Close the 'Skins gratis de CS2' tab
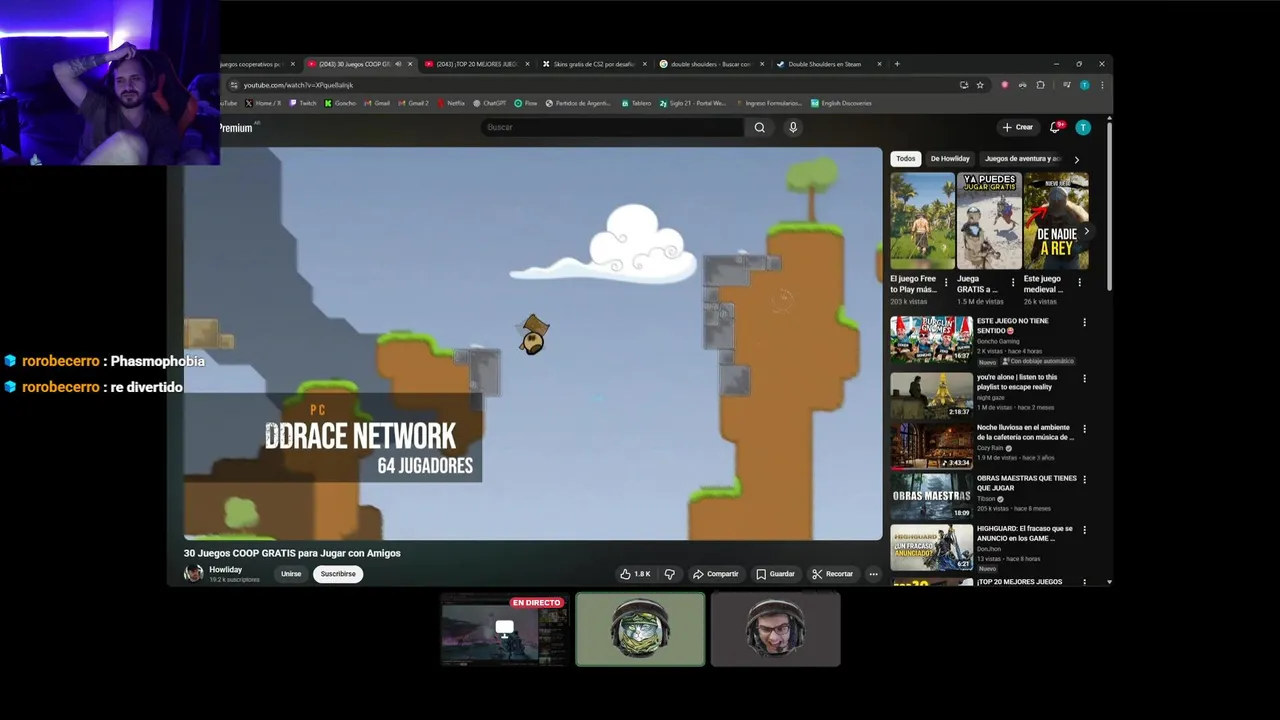The image size is (1280, 720). click(645, 64)
